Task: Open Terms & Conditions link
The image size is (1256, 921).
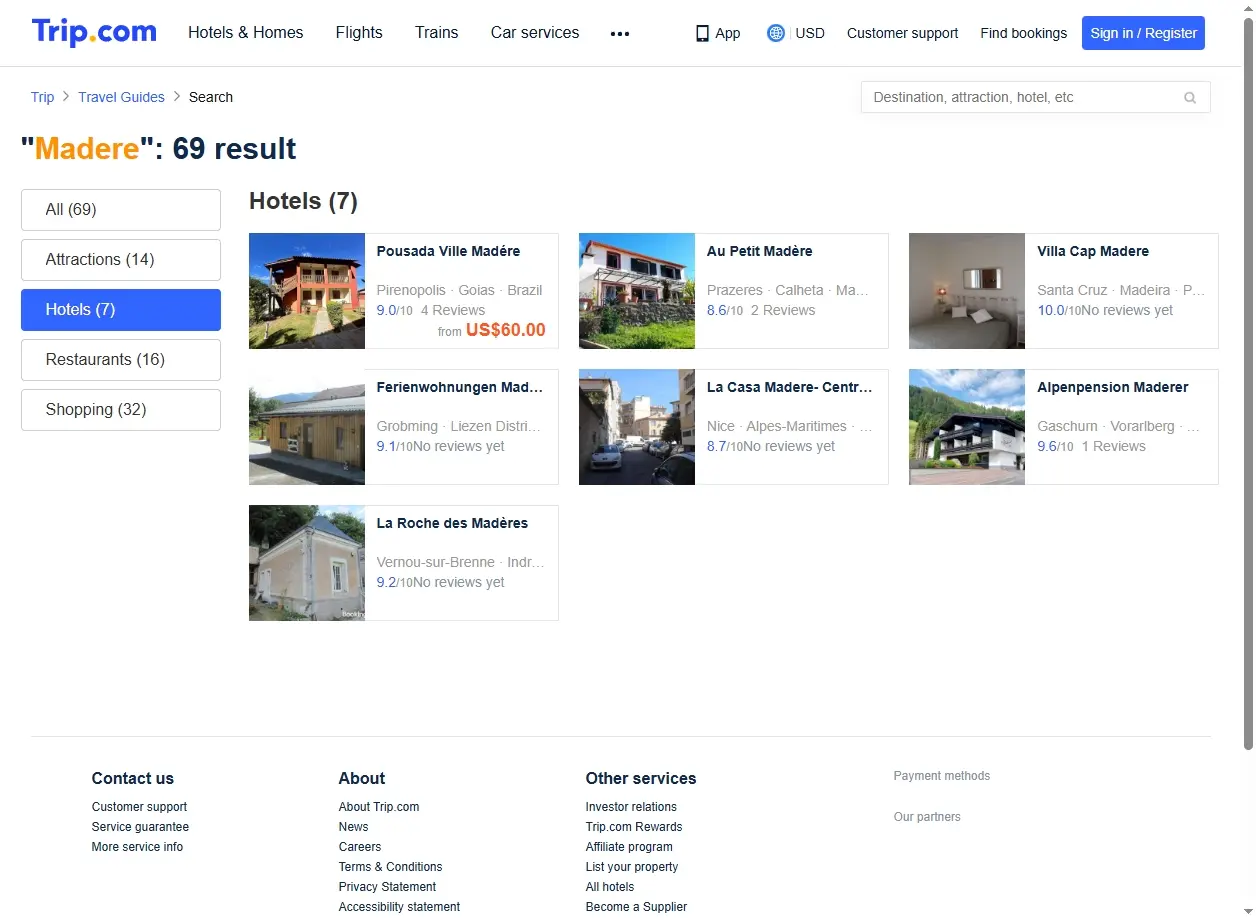Action: [x=390, y=867]
